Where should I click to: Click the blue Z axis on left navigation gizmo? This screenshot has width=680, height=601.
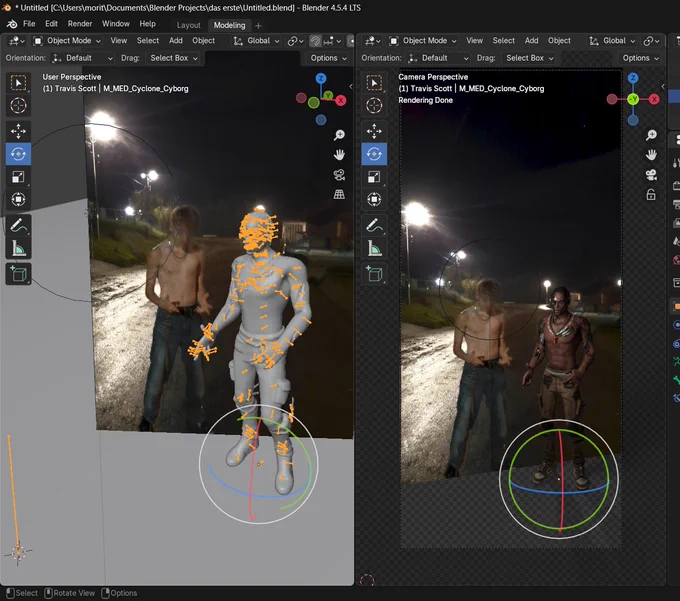[321, 78]
